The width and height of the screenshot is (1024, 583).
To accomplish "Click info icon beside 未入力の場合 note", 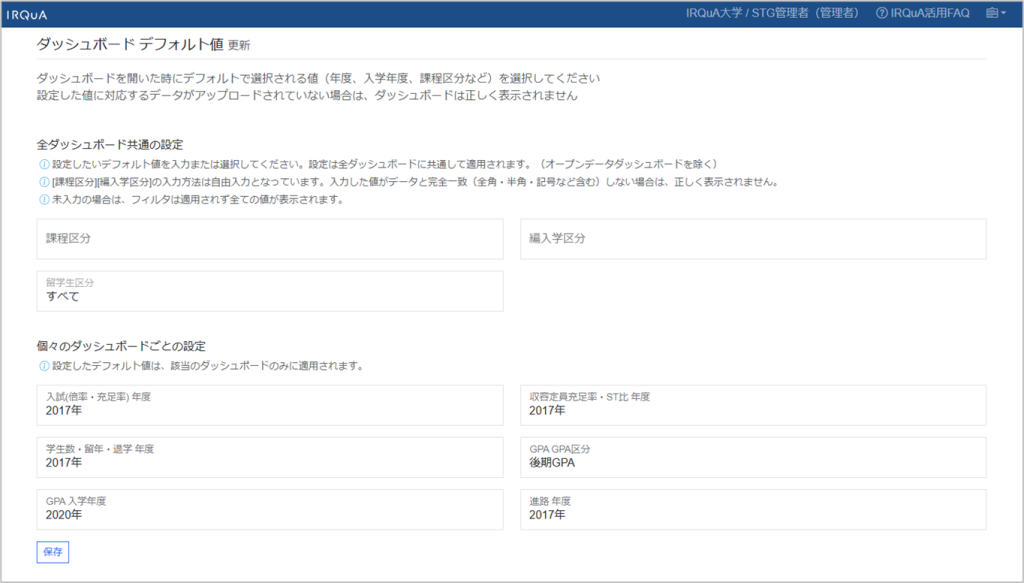I will tap(43, 200).
